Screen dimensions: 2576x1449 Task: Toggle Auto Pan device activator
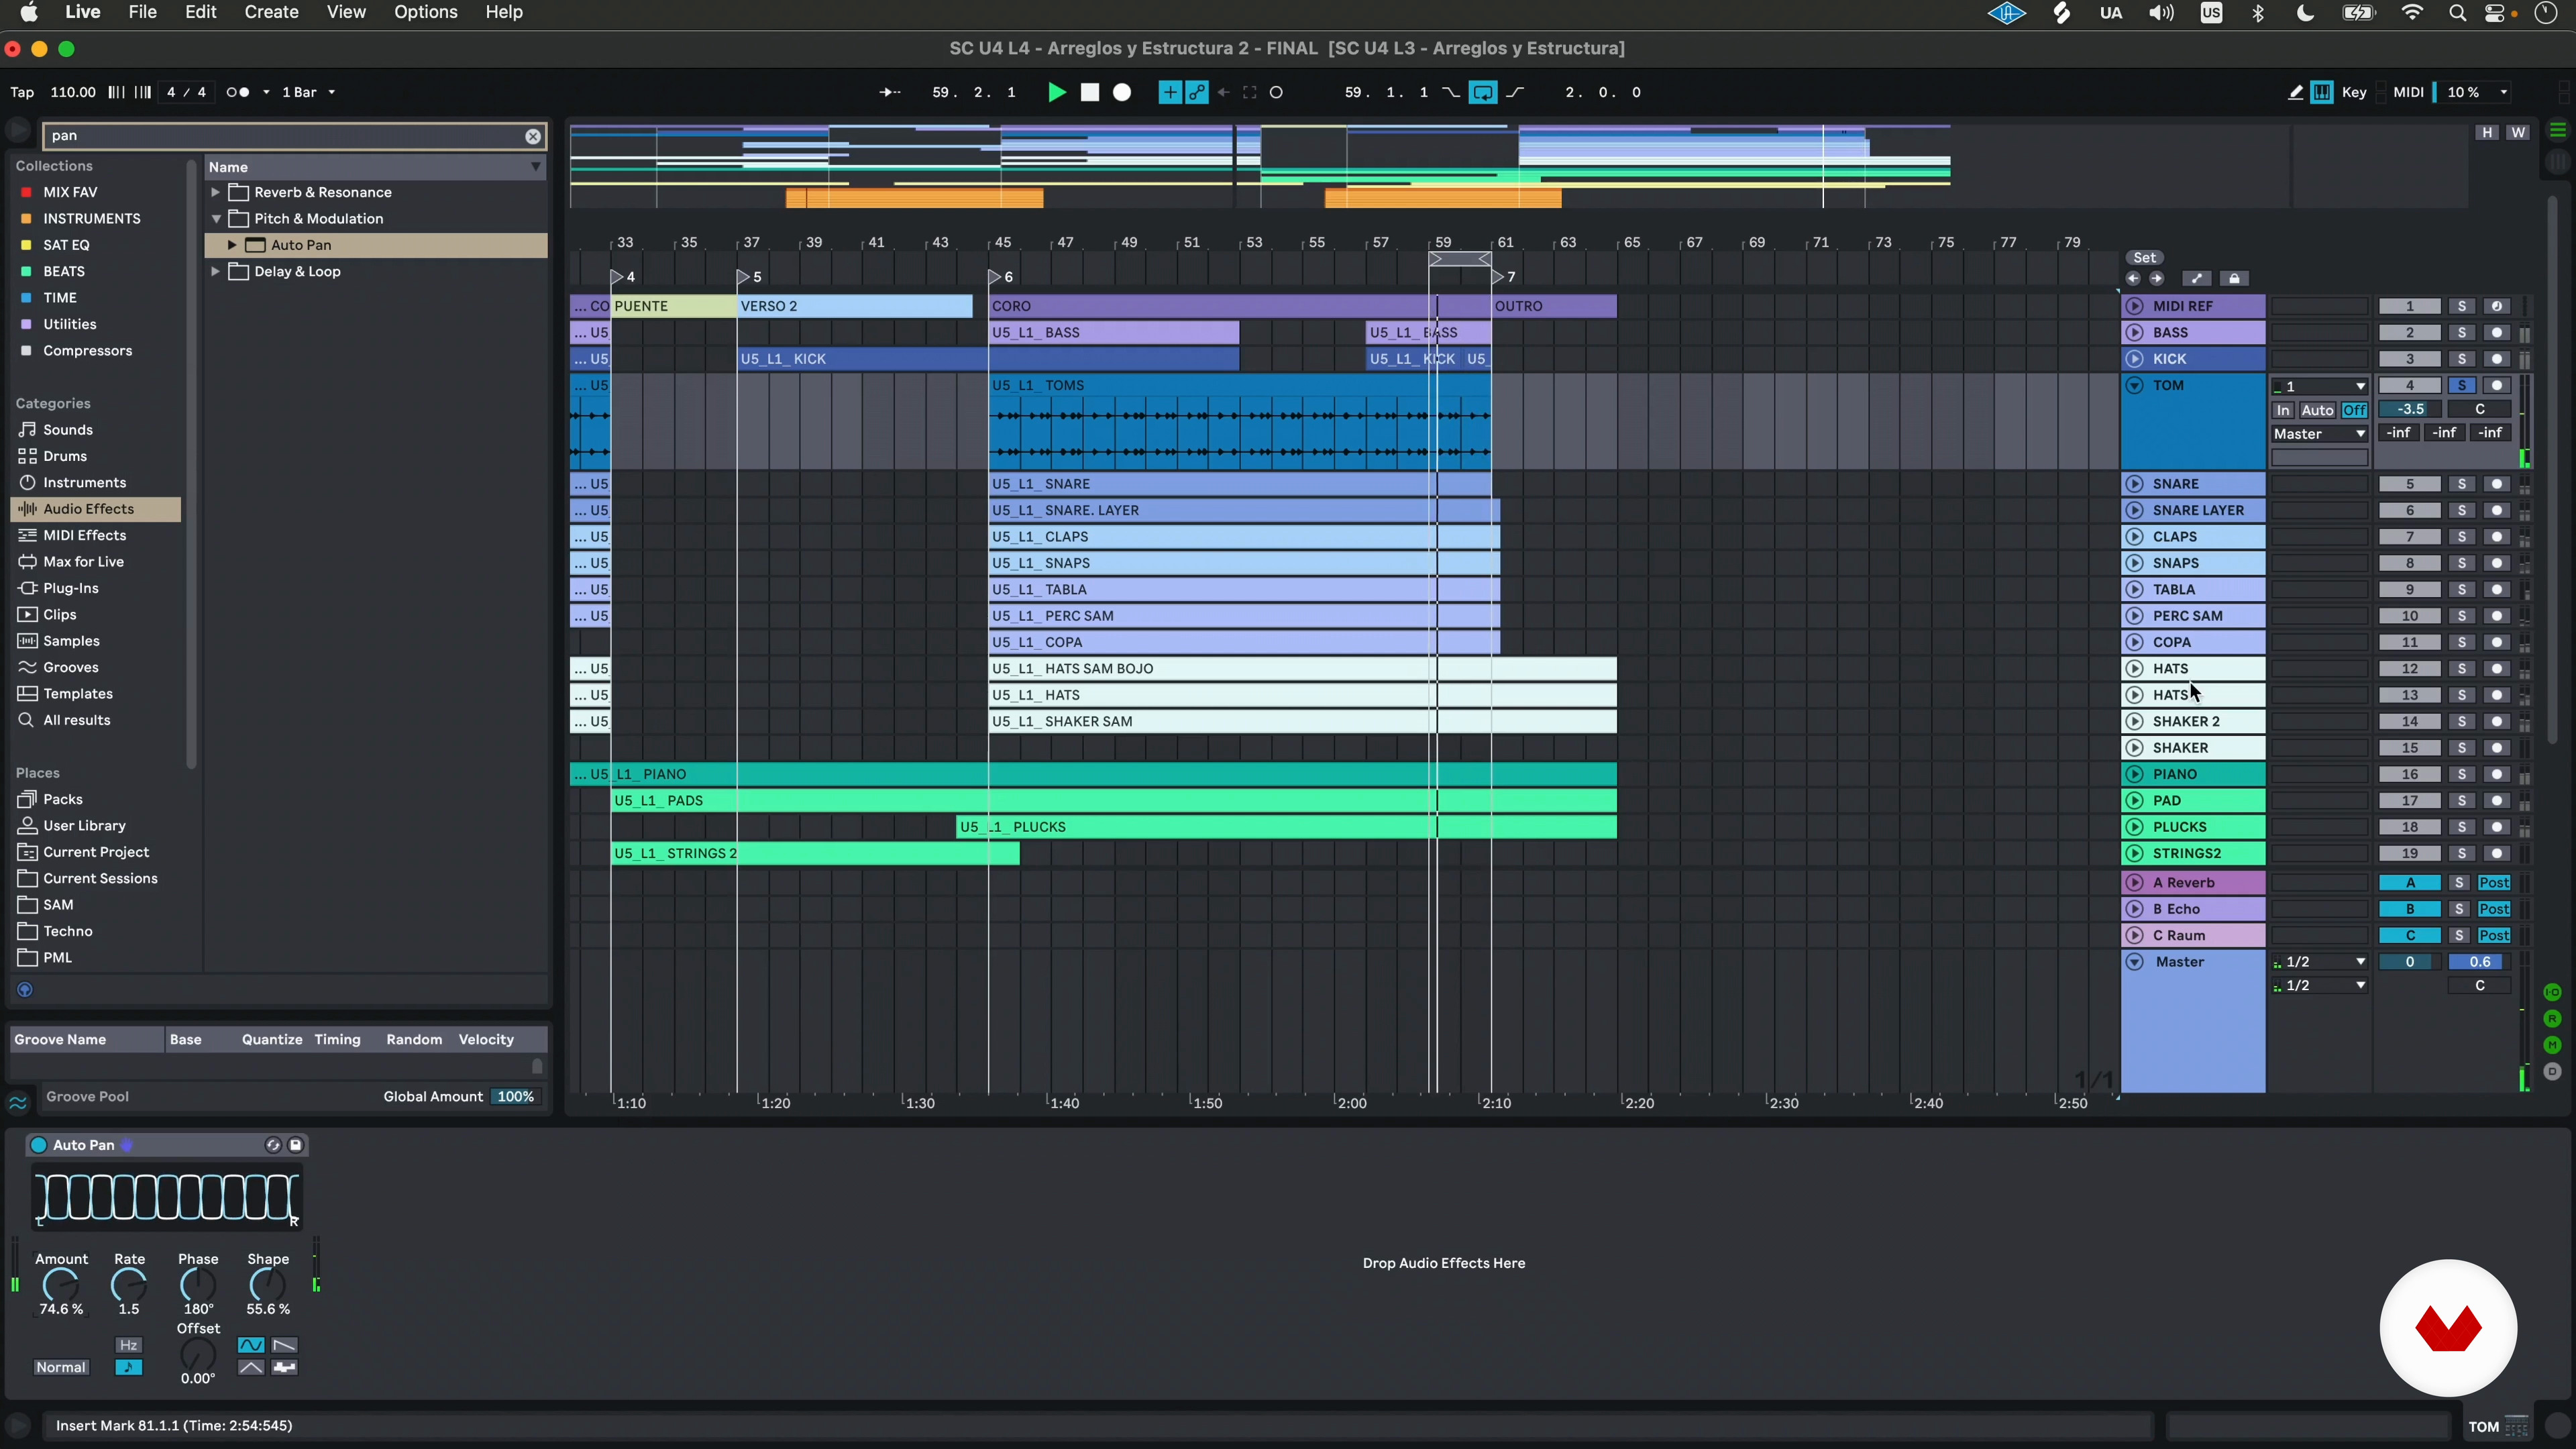(39, 1145)
